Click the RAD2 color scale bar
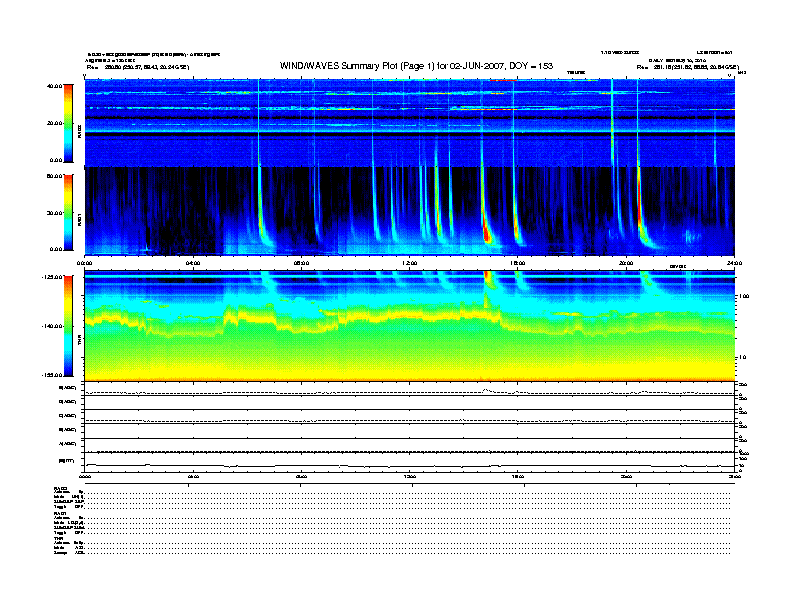792x612 pixels. pyautogui.click(x=68, y=123)
